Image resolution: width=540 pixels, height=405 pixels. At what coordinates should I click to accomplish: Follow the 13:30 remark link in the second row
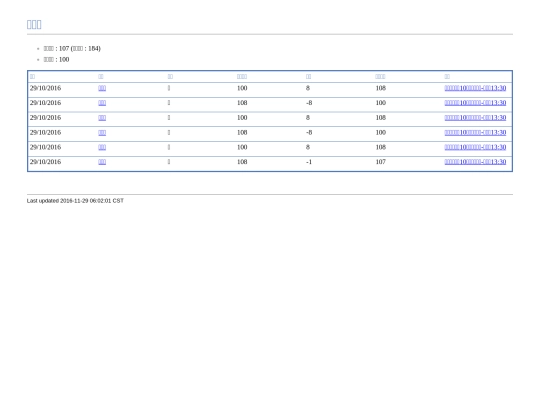pyautogui.click(x=475, y=103)
